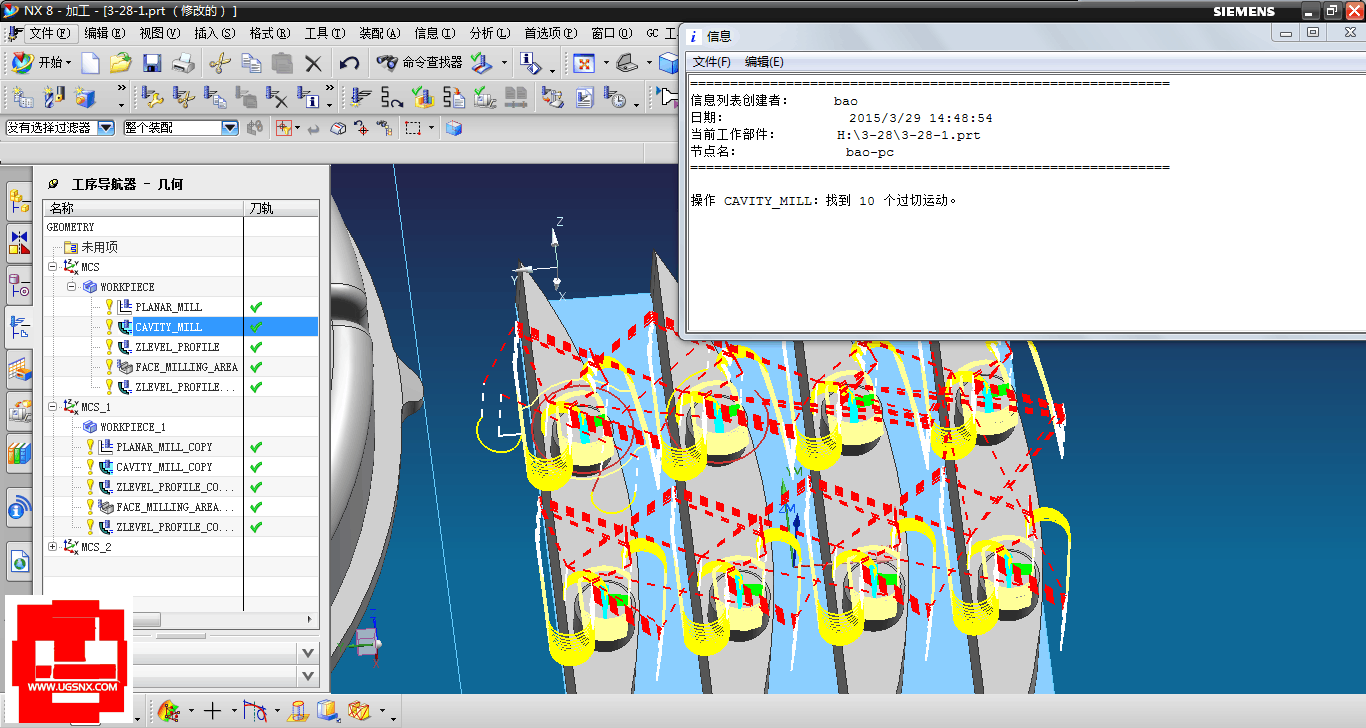Open the Assembly Navigator sidebar tab

19,202
